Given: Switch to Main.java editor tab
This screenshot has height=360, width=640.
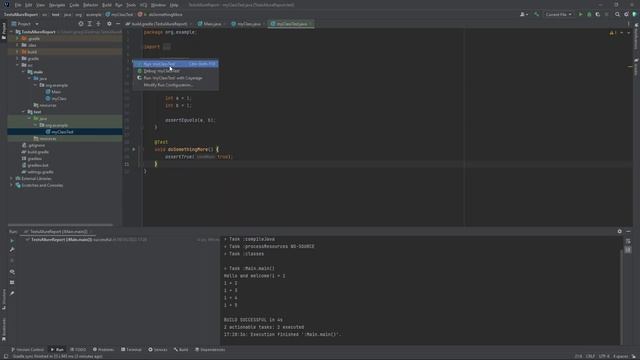Looking at the screenshot, I should click(212, 24).
